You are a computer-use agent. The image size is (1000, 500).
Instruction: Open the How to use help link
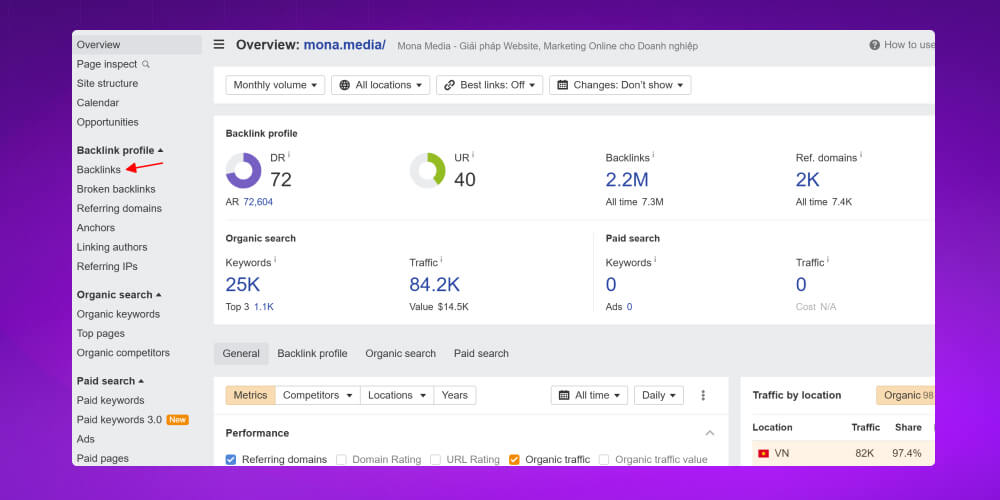(x=909, y=45)
